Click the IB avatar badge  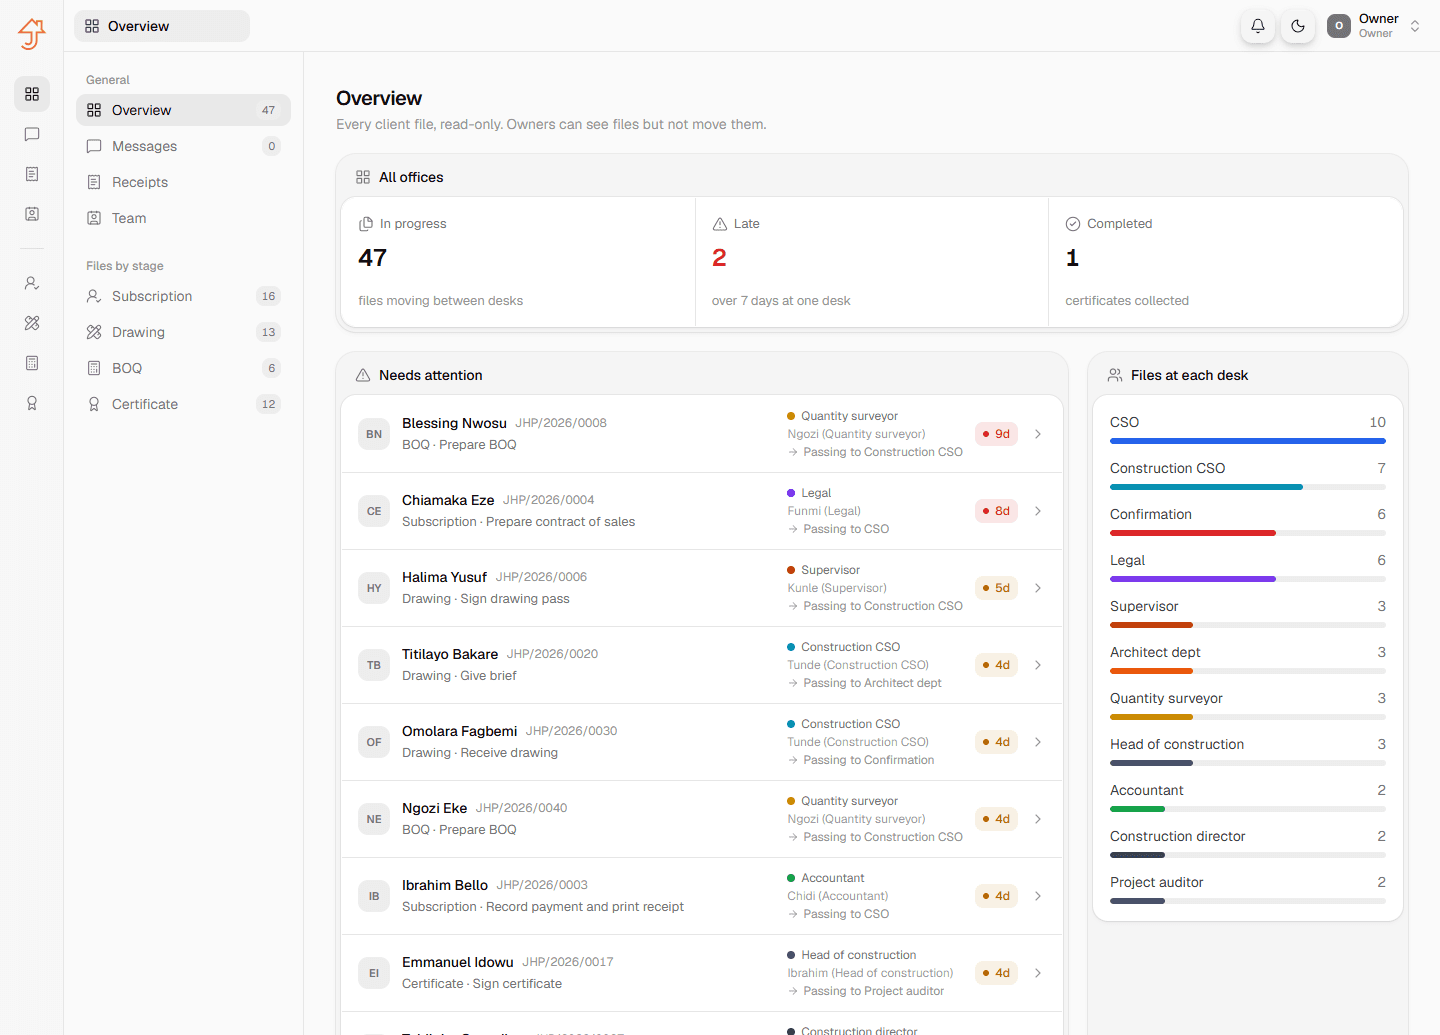click(374, 896)
